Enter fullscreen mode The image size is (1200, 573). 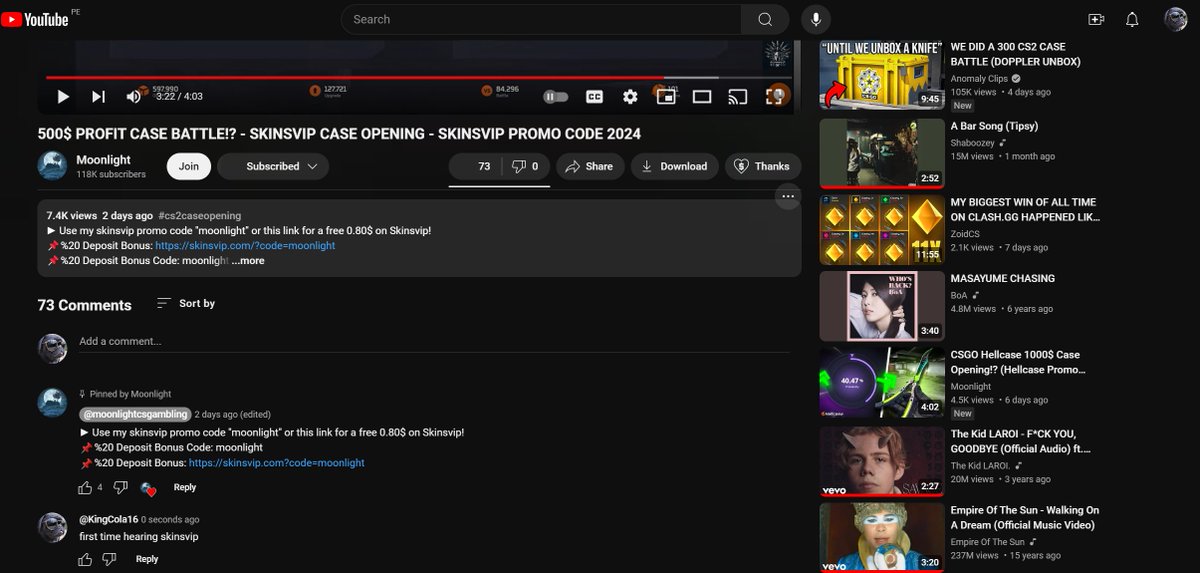[x=775, y=96]
